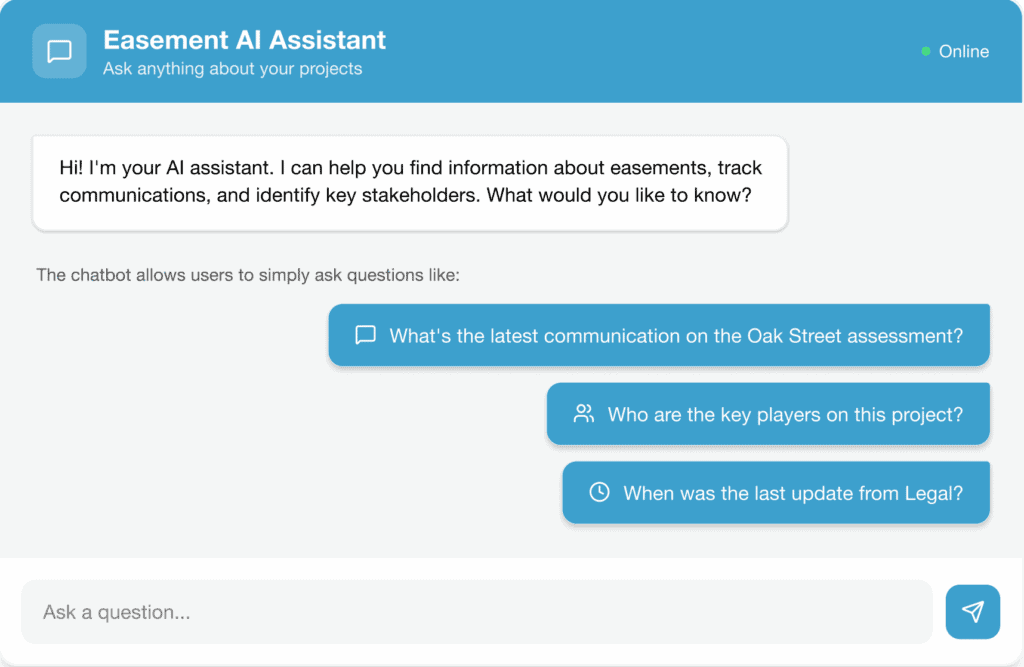
Task: Click empty blue header area right of title
Action: (x=650, y=51)
